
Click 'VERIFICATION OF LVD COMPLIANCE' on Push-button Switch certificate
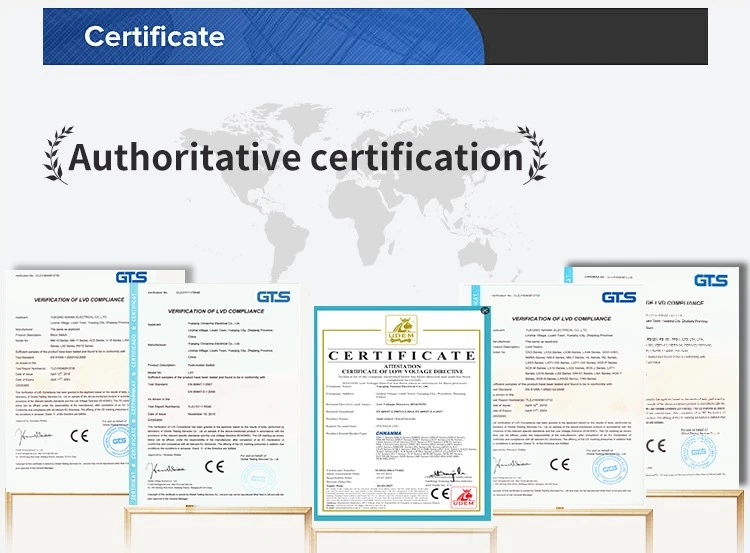[x=216, y=311]
